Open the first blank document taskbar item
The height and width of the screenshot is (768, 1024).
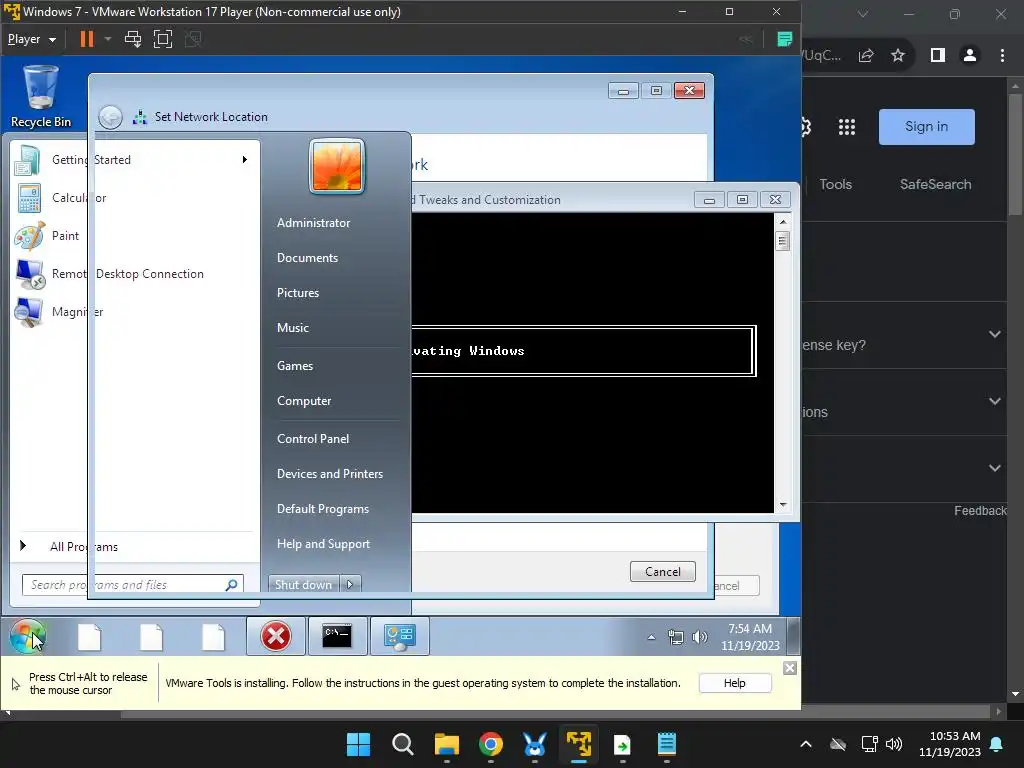pos(89,637)
